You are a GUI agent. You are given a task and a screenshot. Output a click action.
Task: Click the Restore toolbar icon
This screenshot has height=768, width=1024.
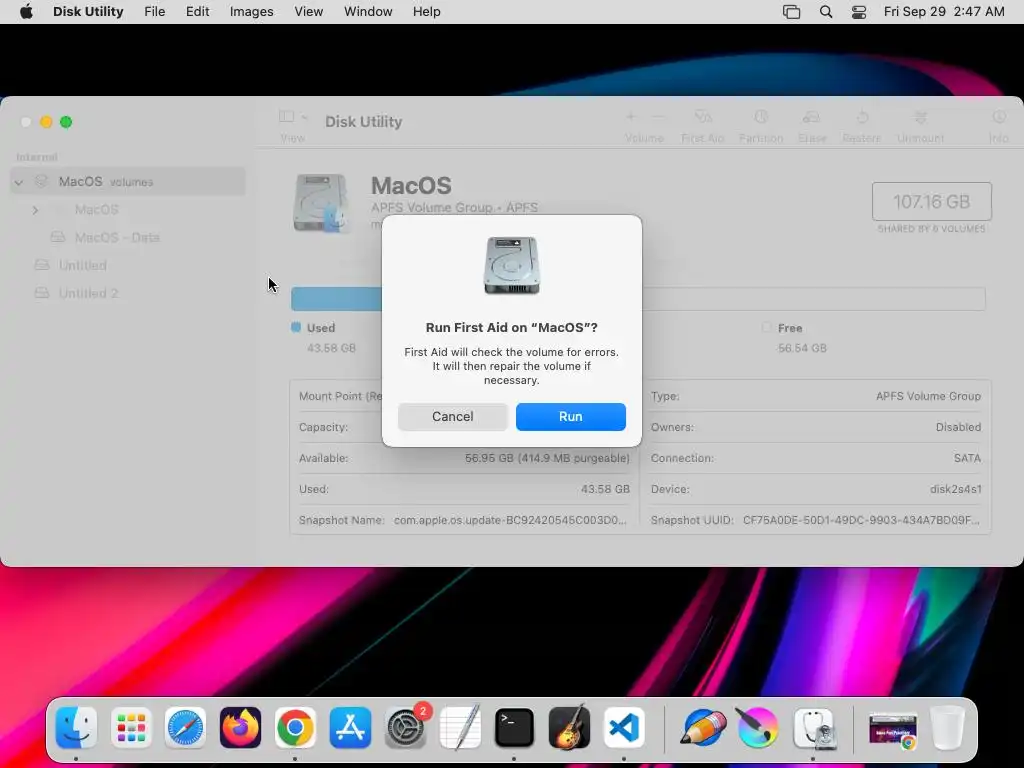point(862,117)
